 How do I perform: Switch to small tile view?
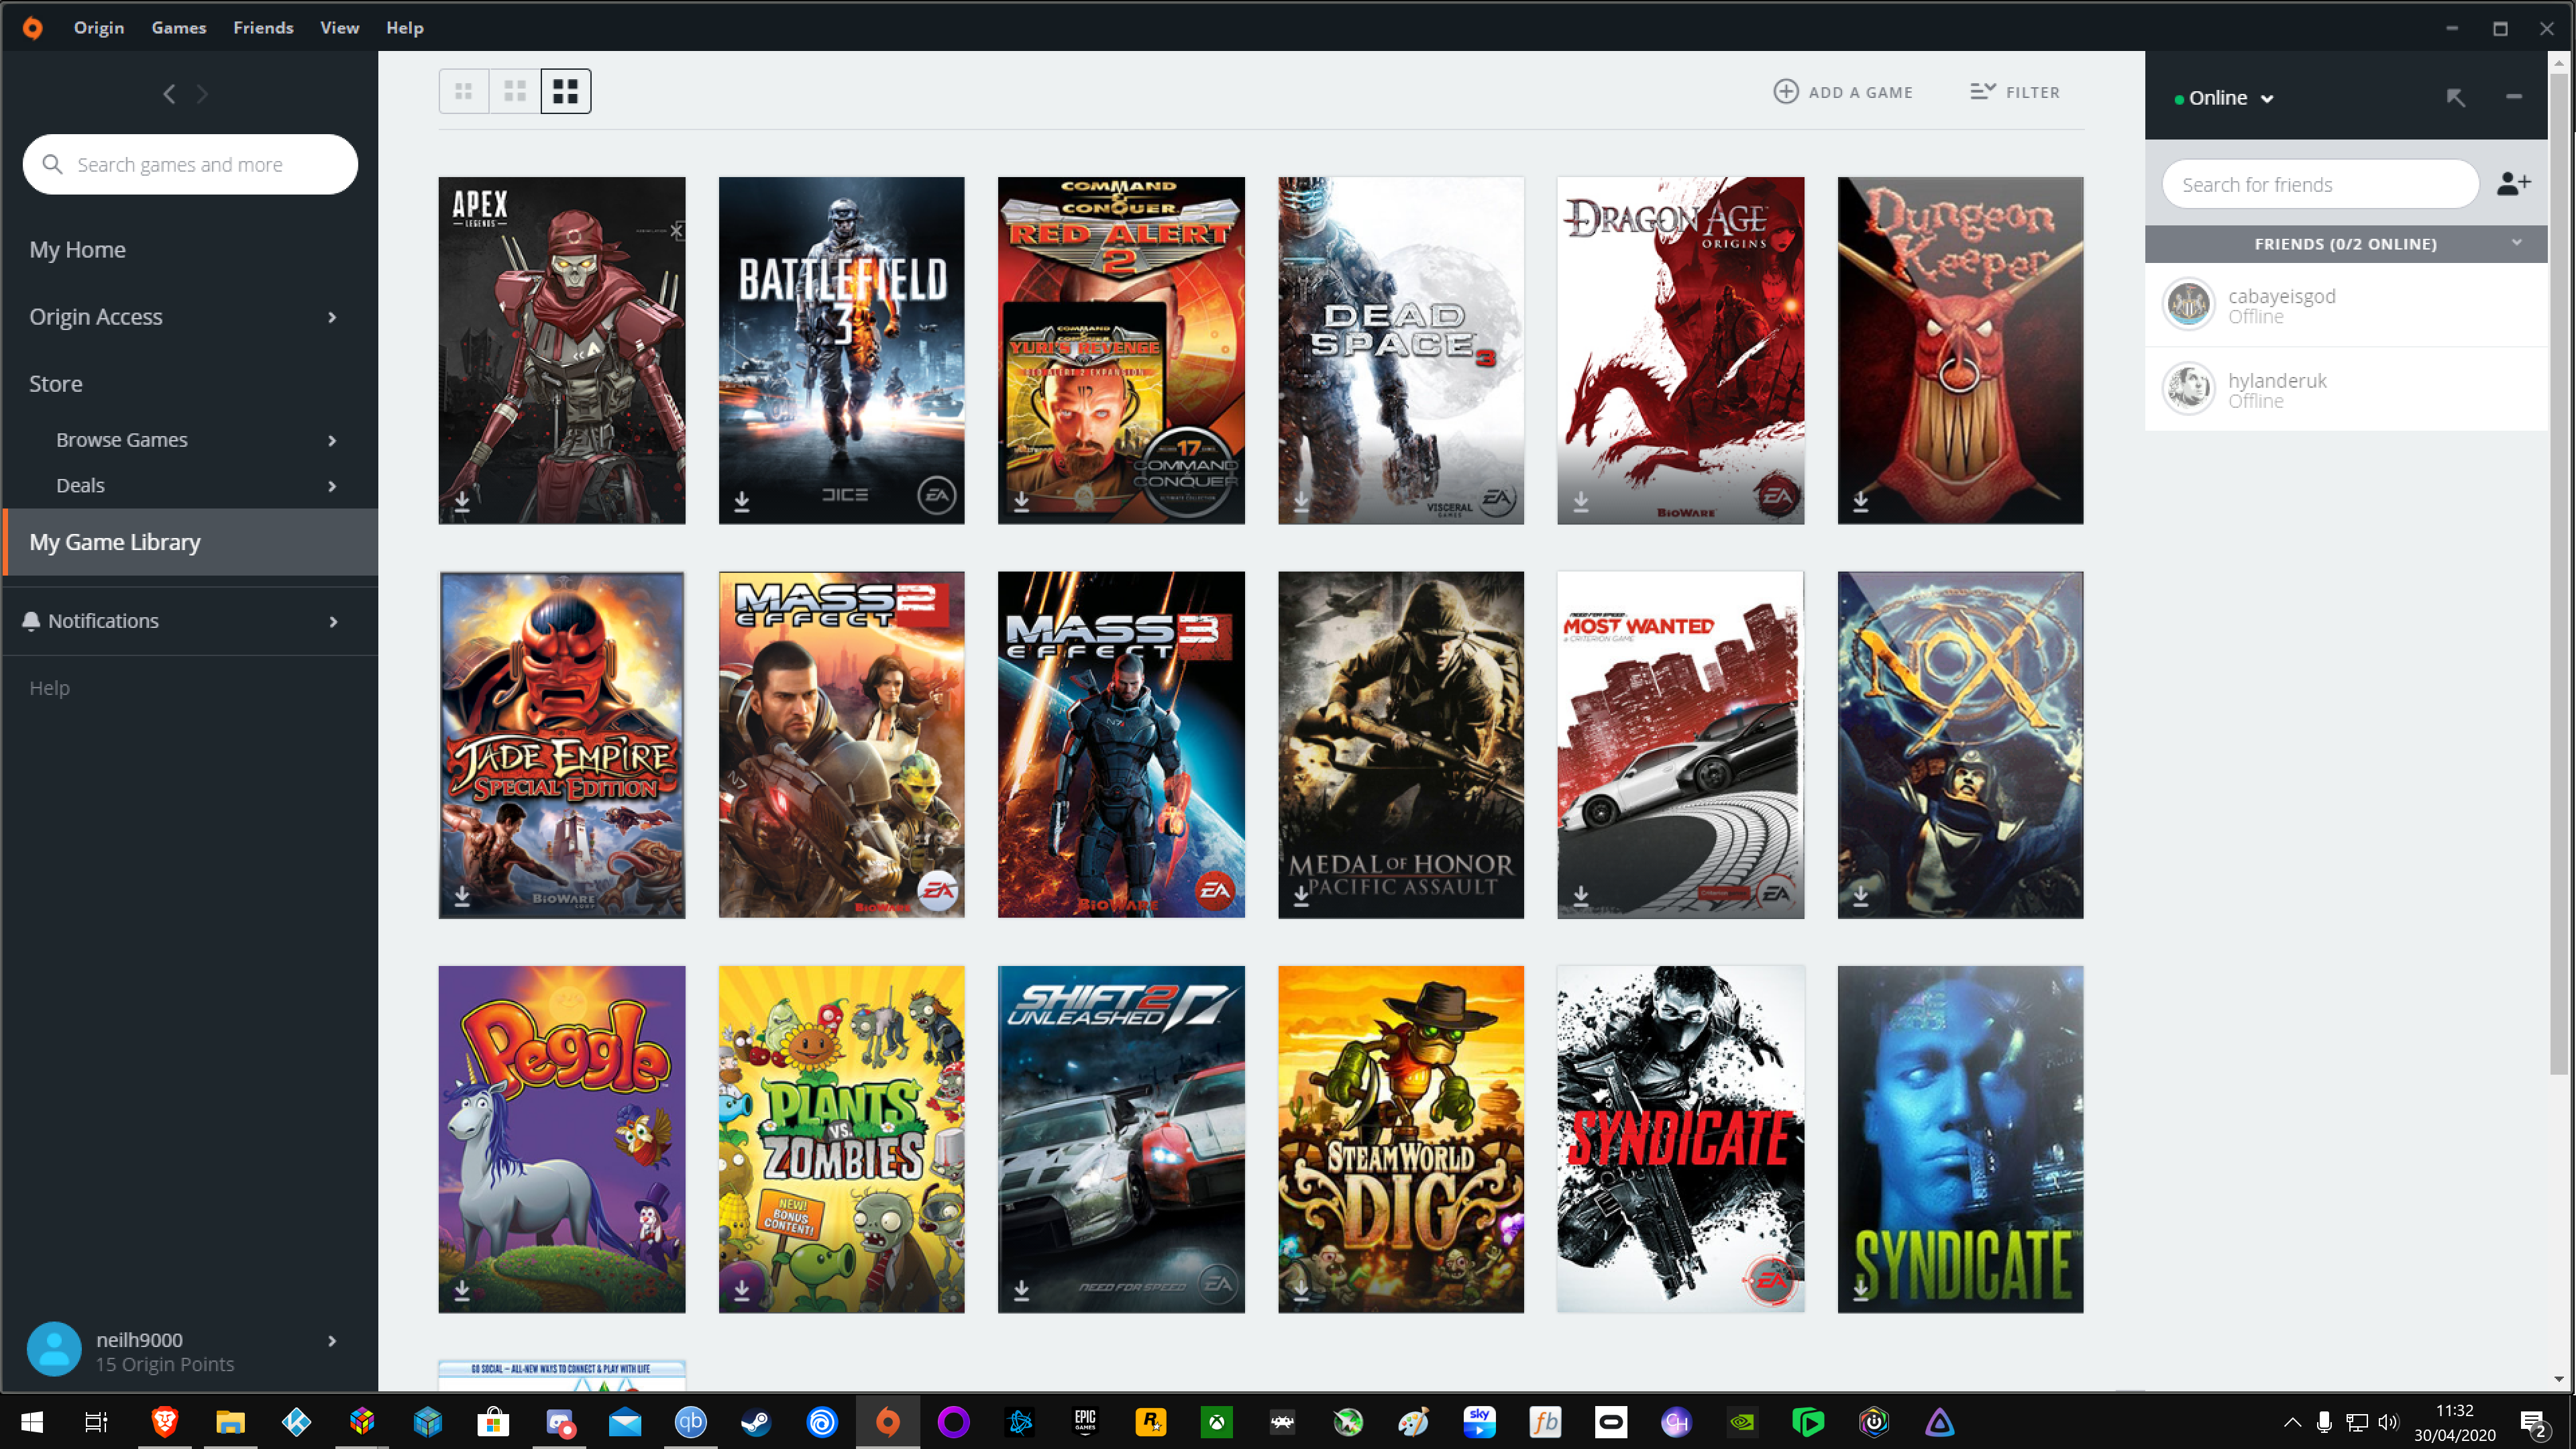[x=464, y=91]
